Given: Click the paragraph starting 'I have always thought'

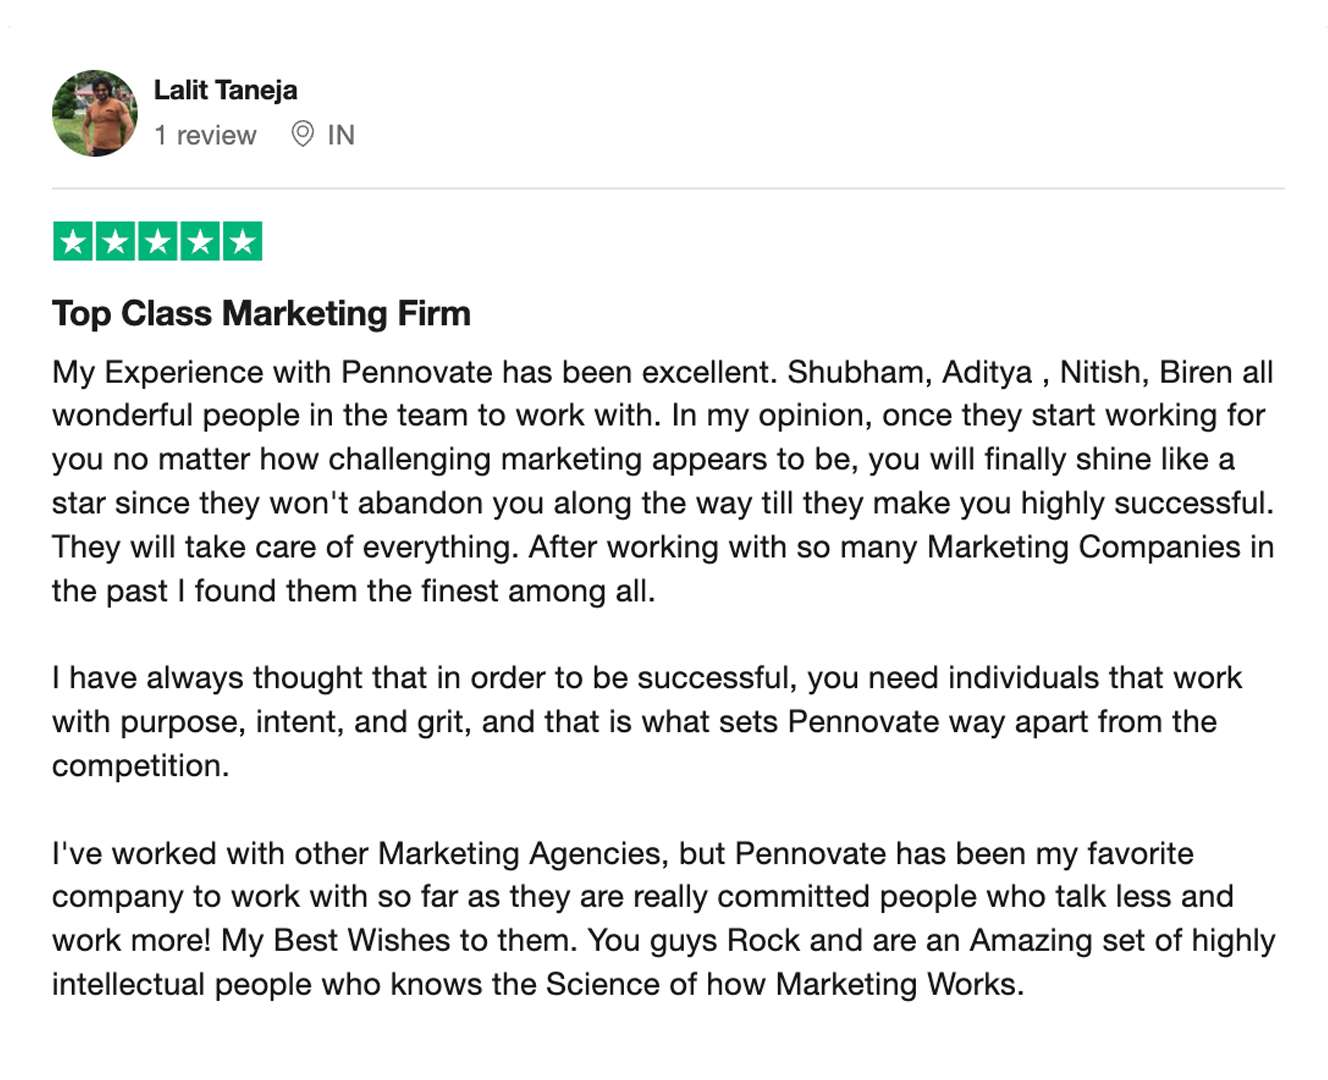Looking at the screenshot, I should (647, 722).
